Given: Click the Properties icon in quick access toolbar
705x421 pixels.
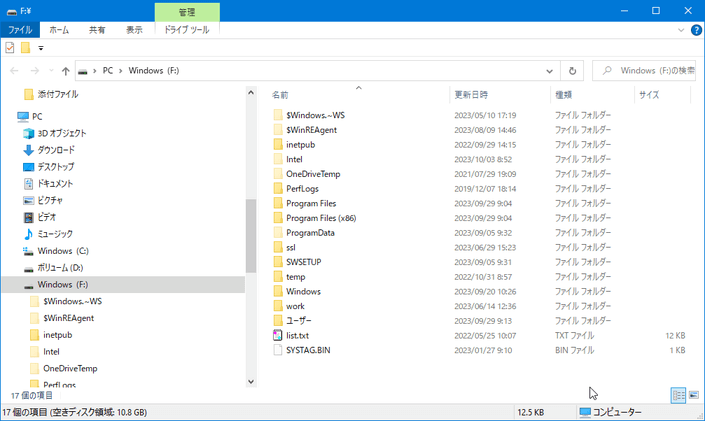Looking at the screenshot, I should tap(11, 48).
